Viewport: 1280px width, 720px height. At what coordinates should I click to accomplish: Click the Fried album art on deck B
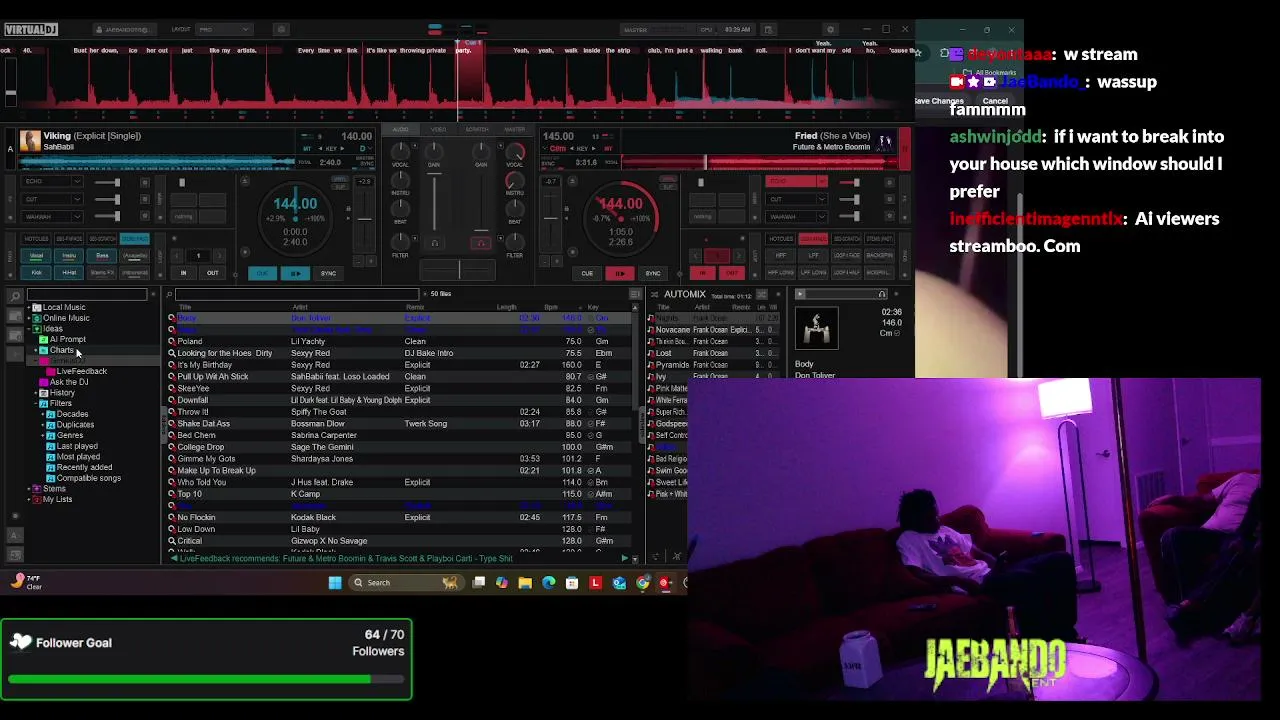885,141
